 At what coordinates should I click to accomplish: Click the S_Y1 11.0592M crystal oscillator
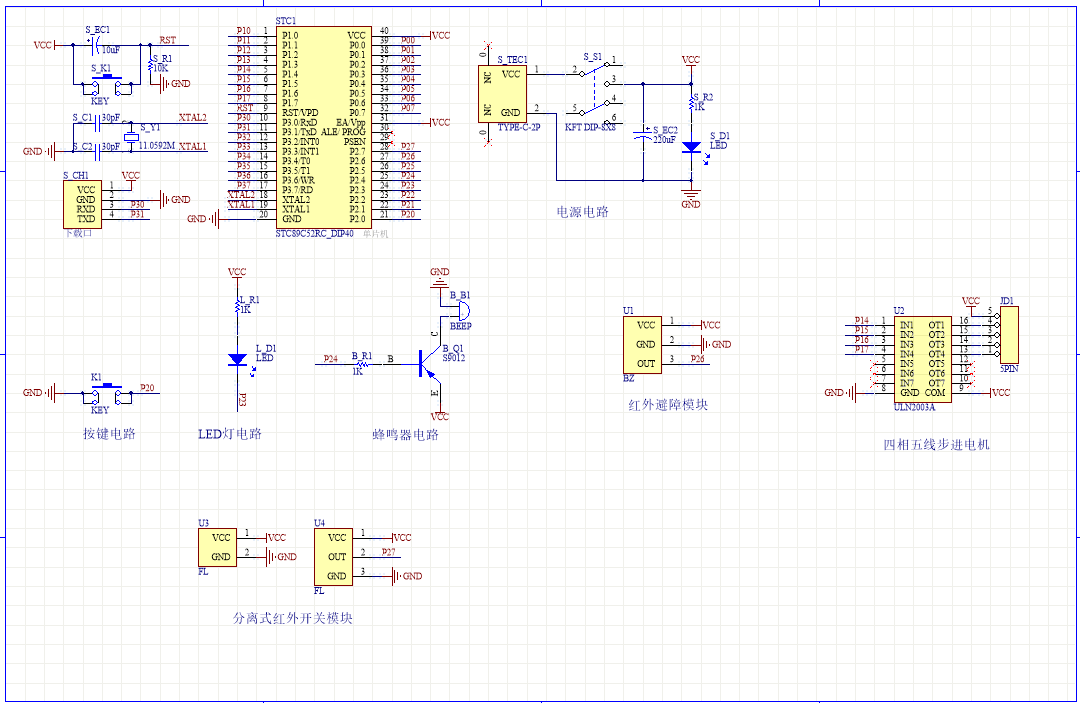[129, 137]
